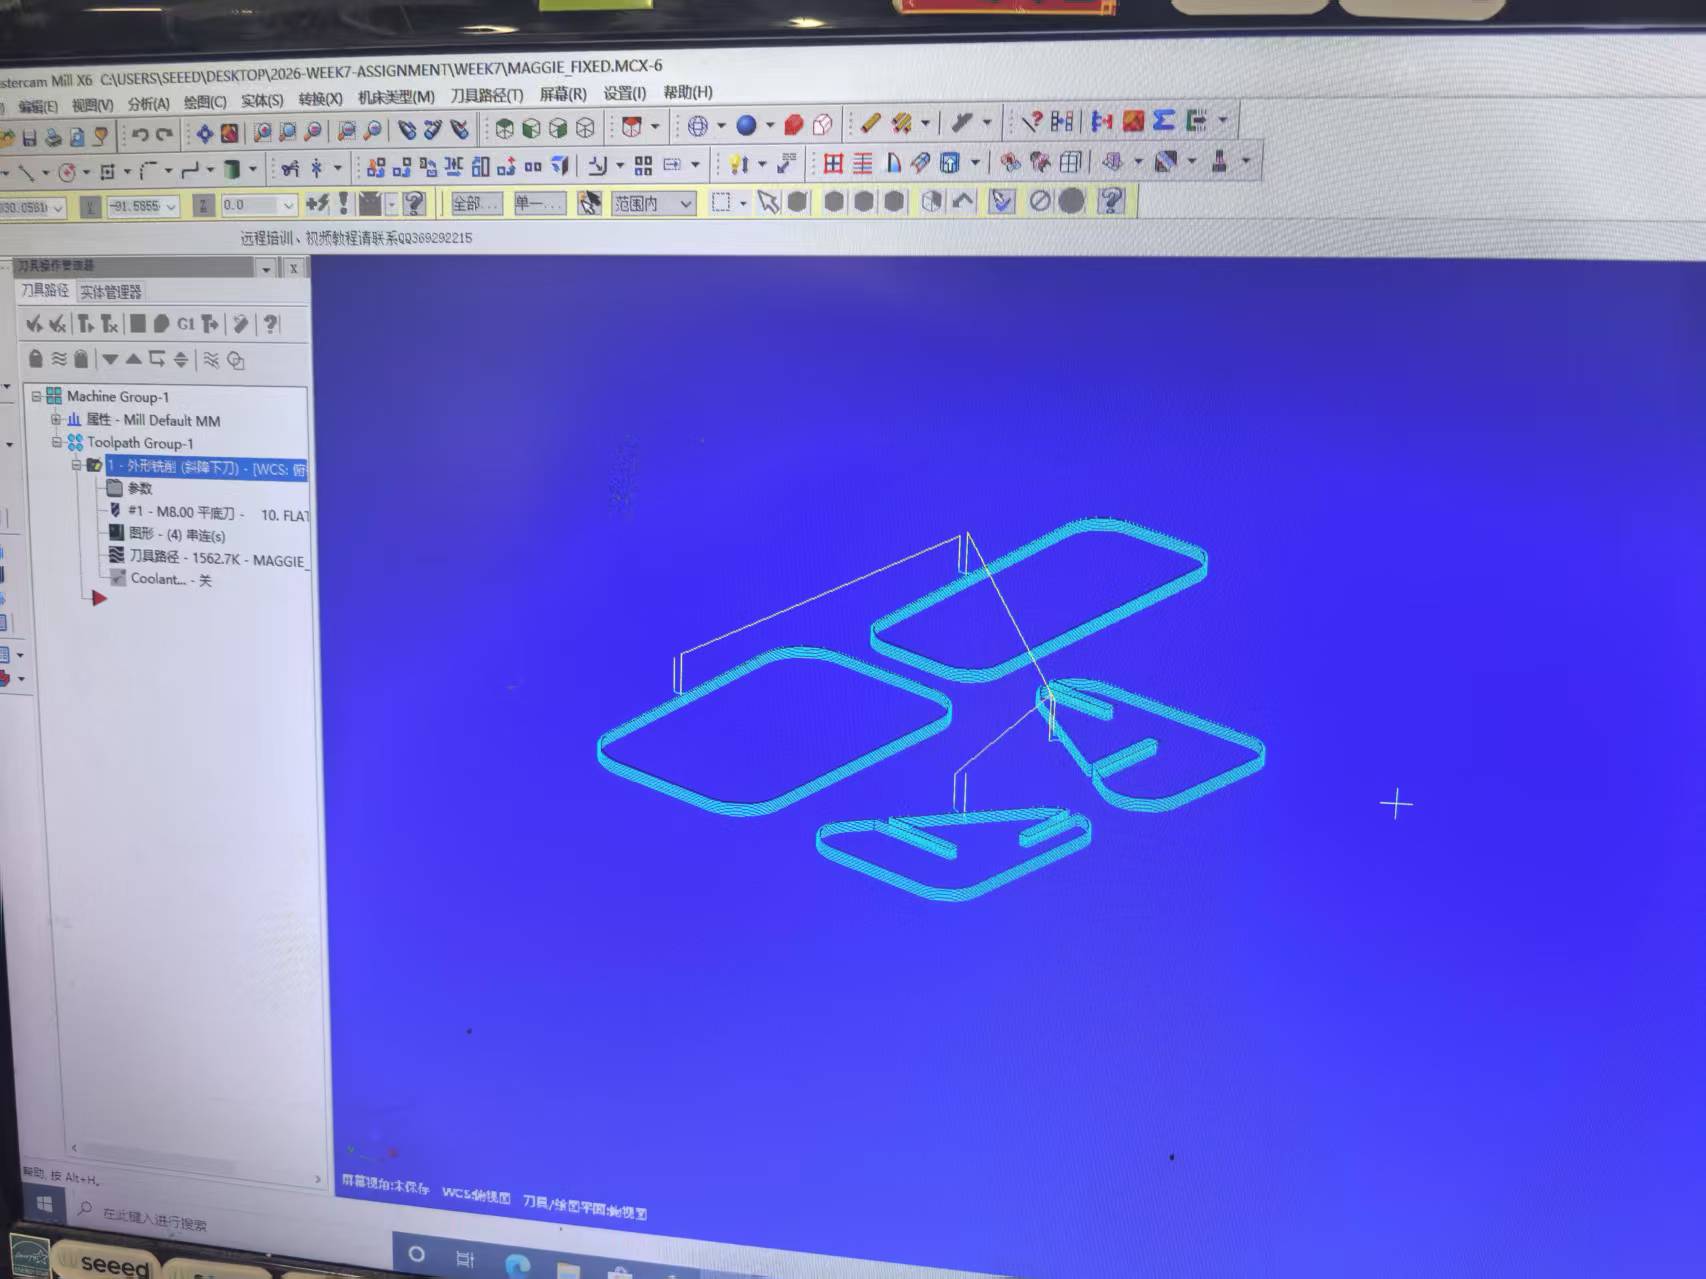
Task: Click the red insert arrow in operations tree
Action: [98, 598]
